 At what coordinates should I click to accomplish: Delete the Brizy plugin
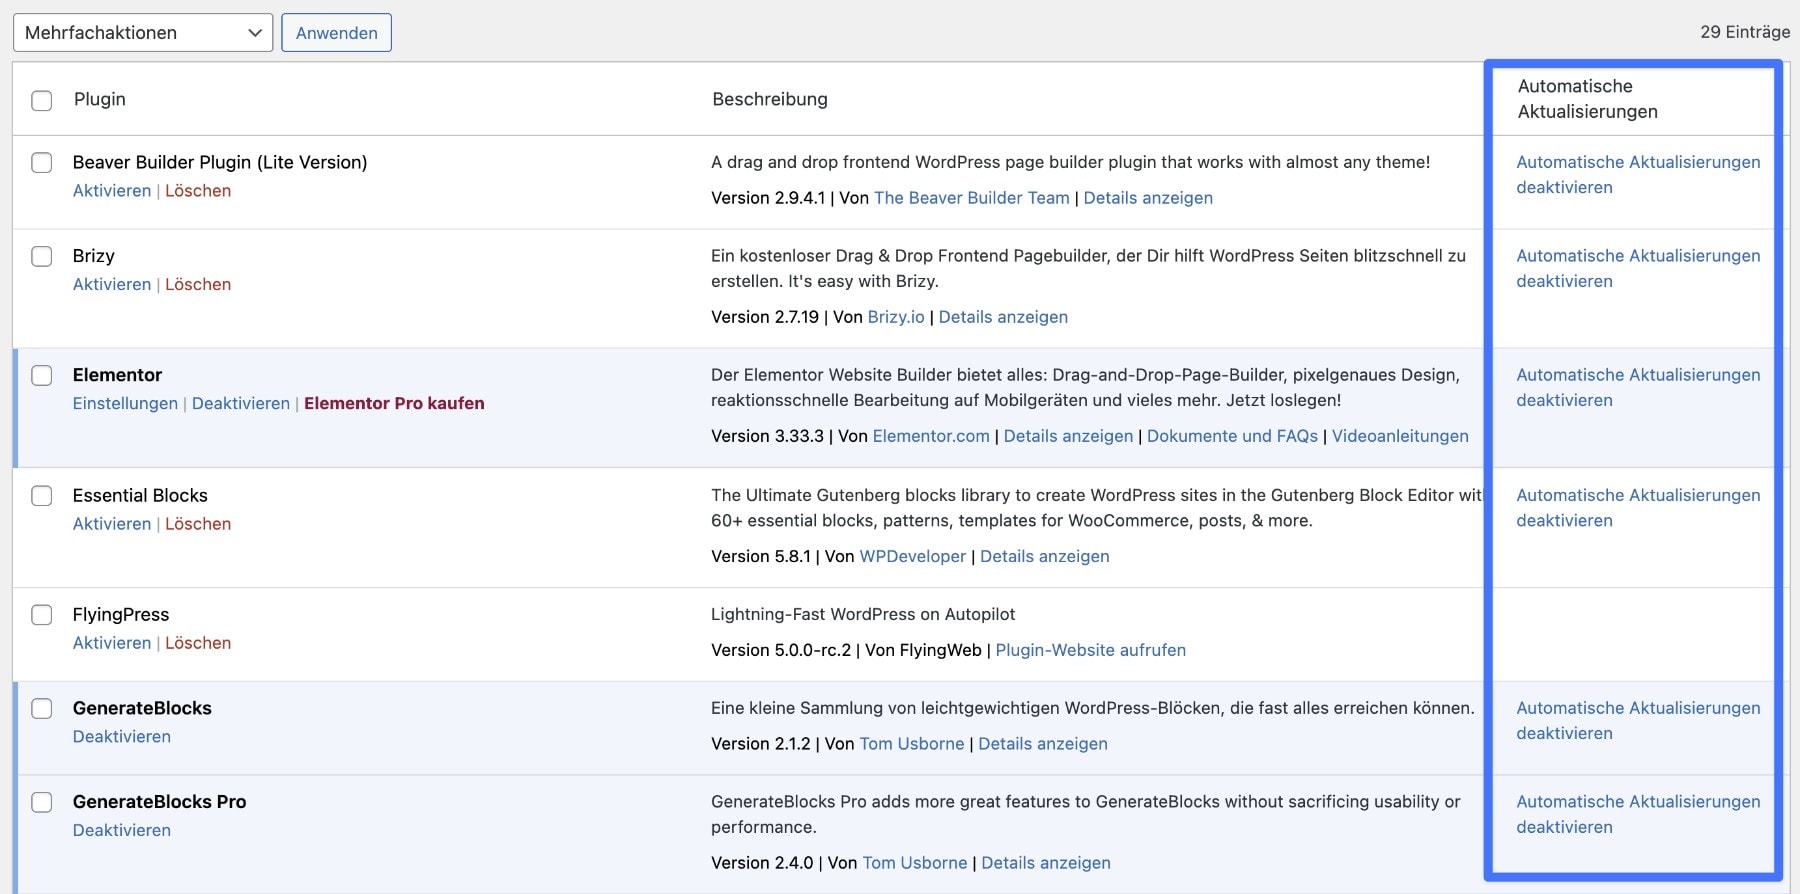point(198,285)
